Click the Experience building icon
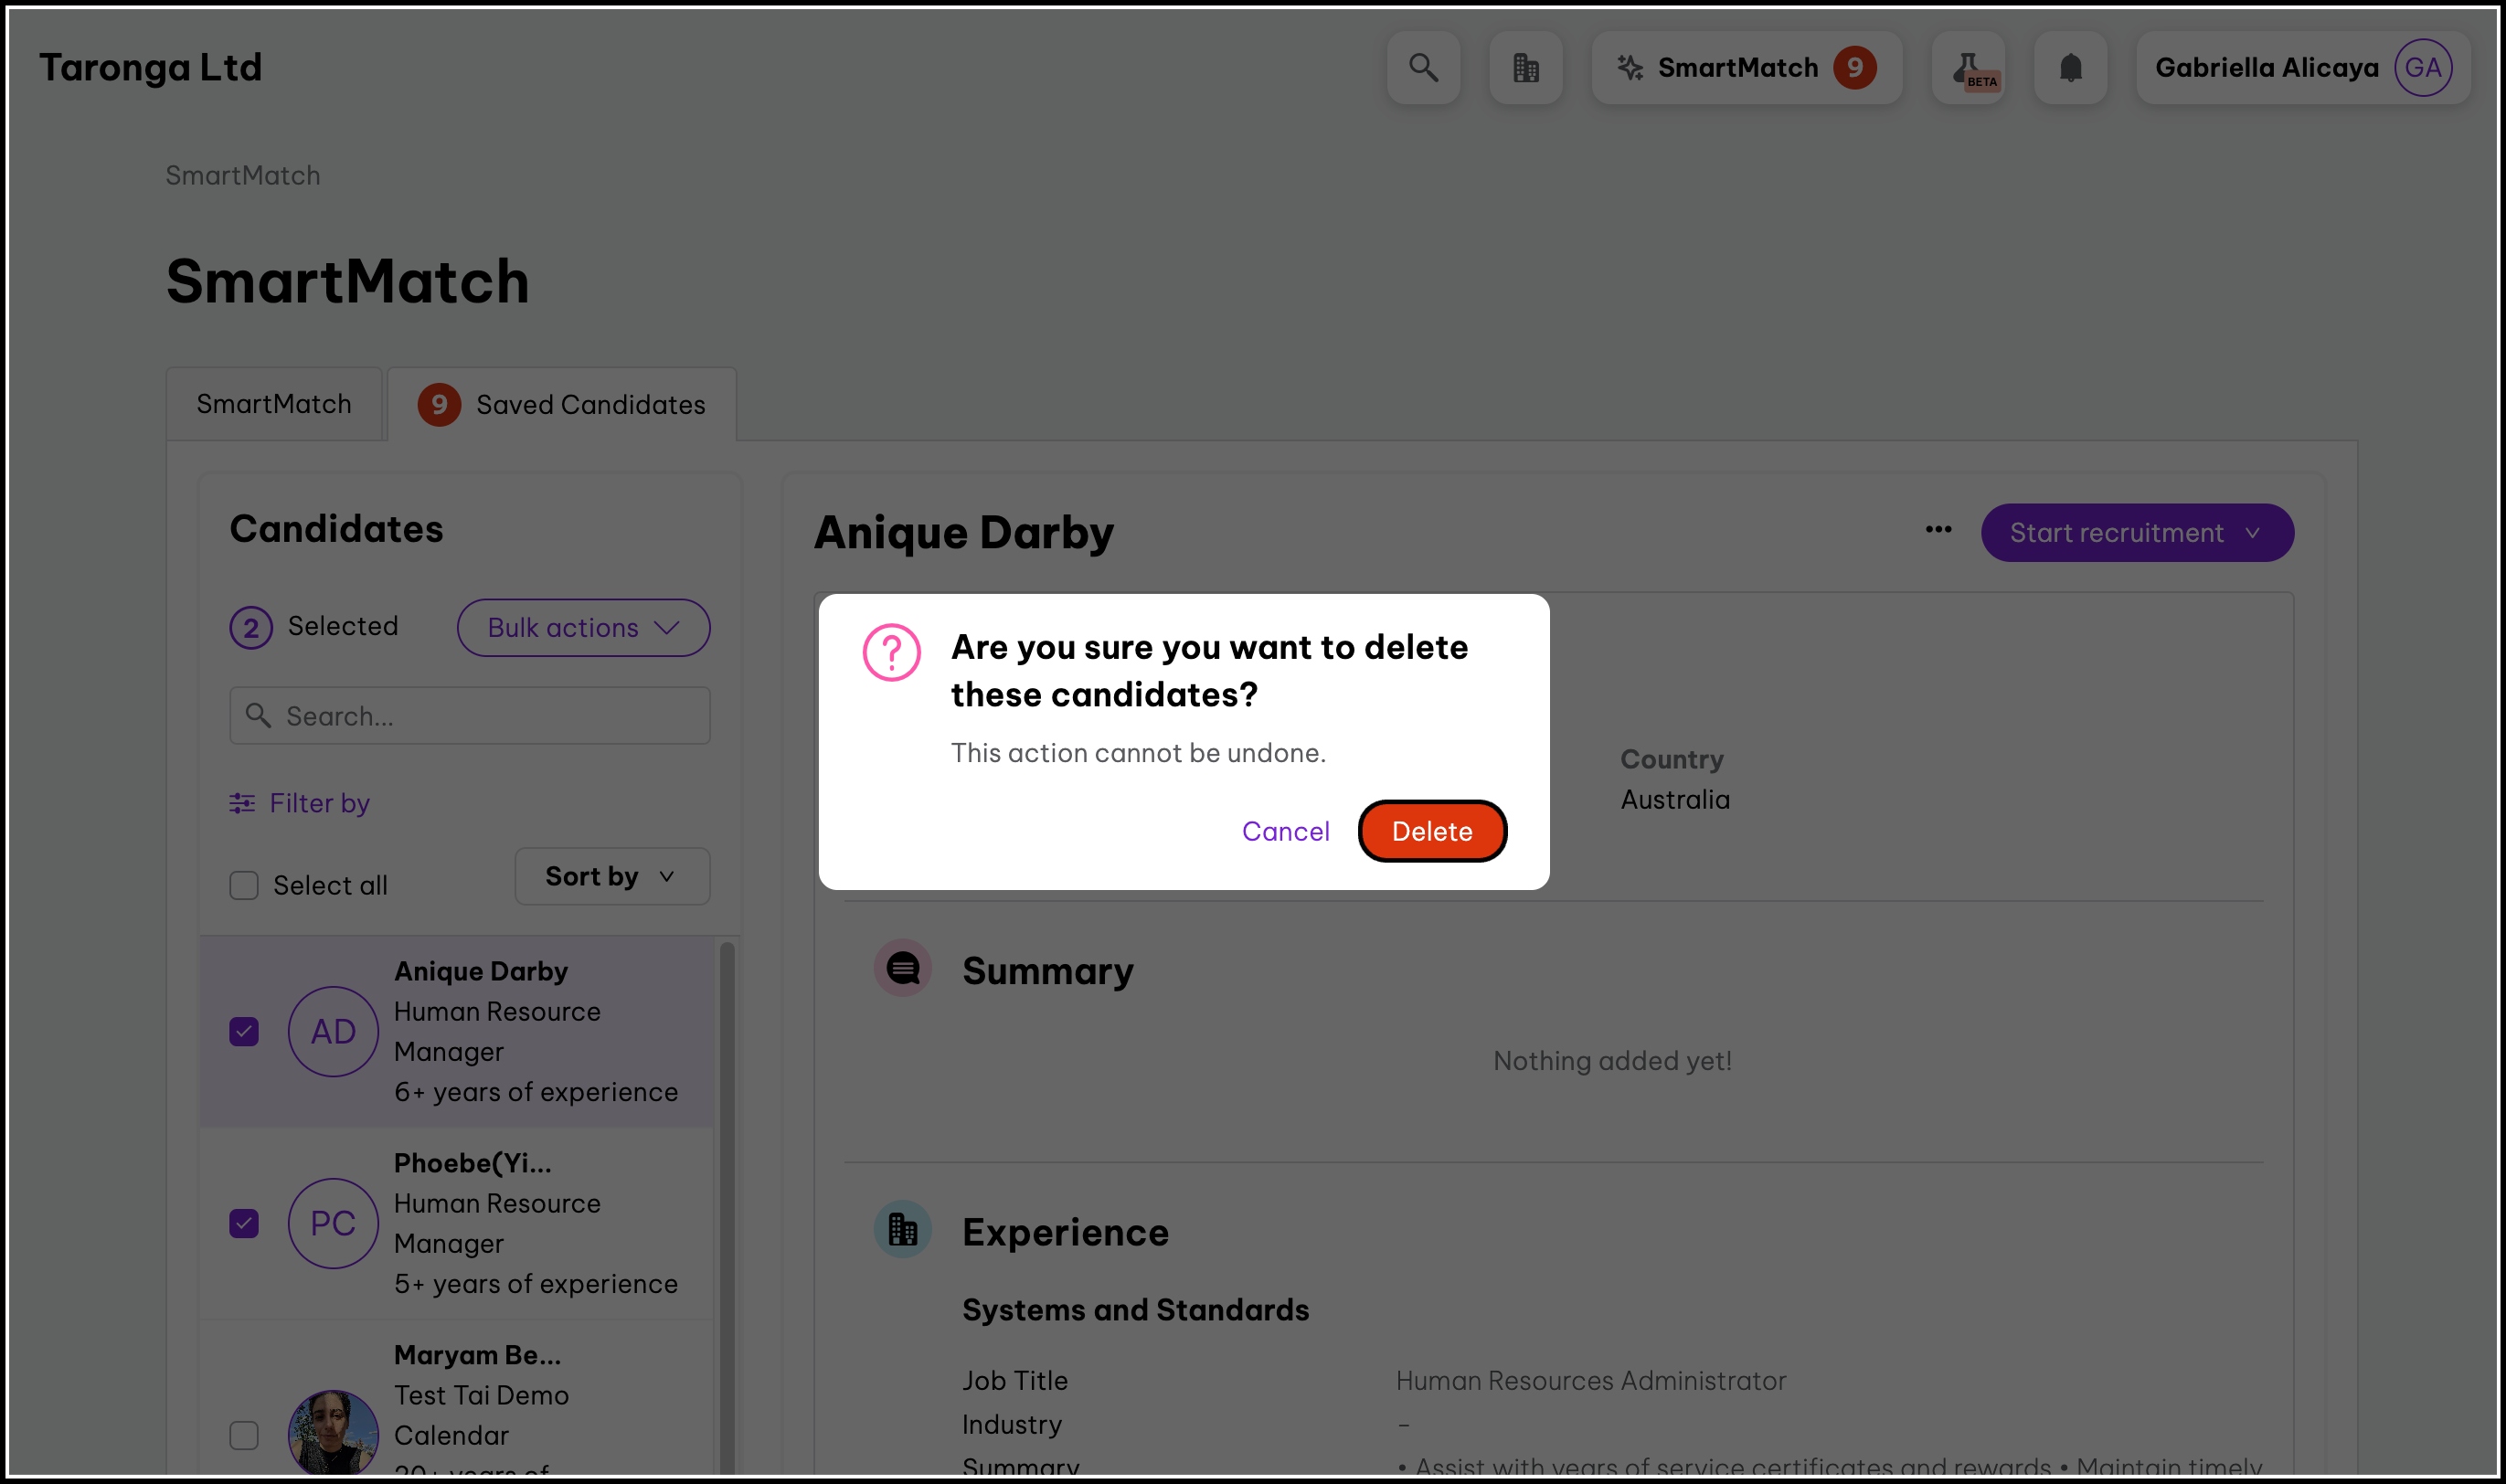This screenshot has height=1484, width=2506. point(903,1229)
